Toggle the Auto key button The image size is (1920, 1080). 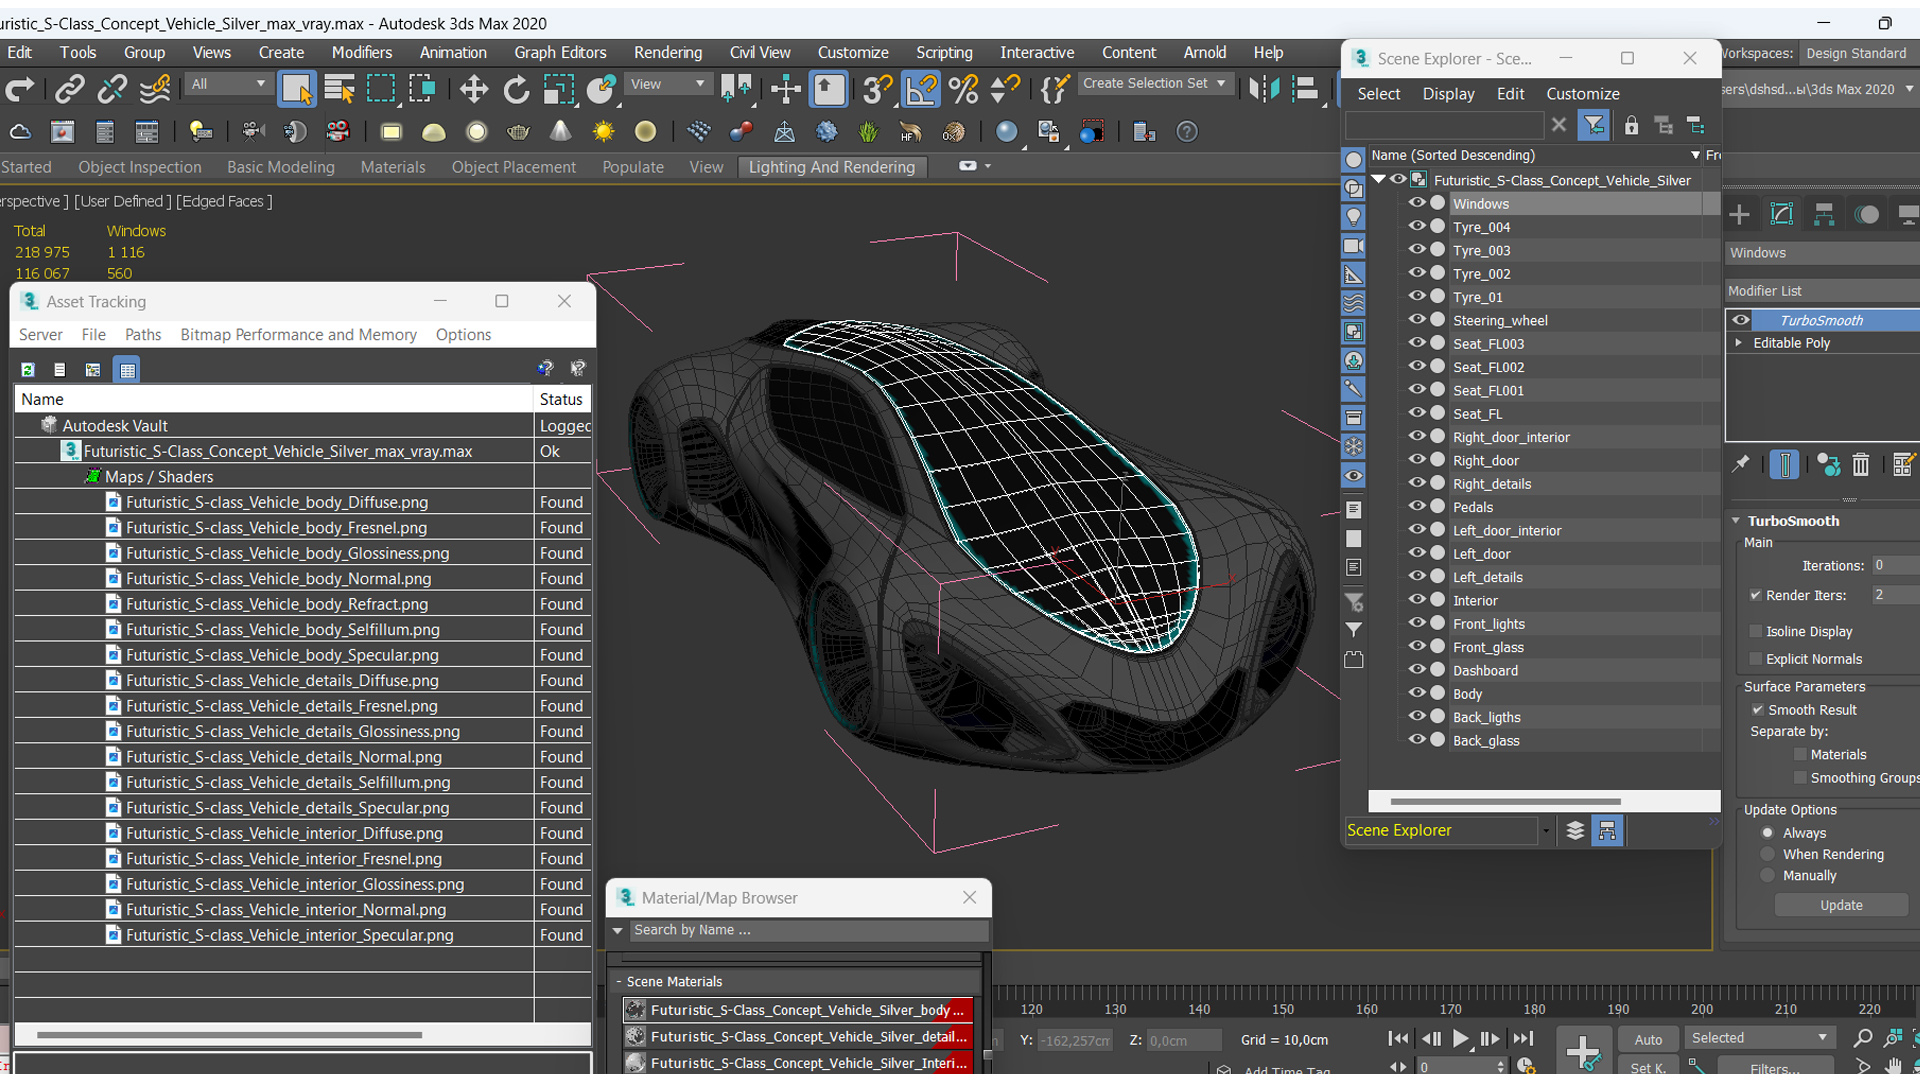[x=1648, y=1040]
